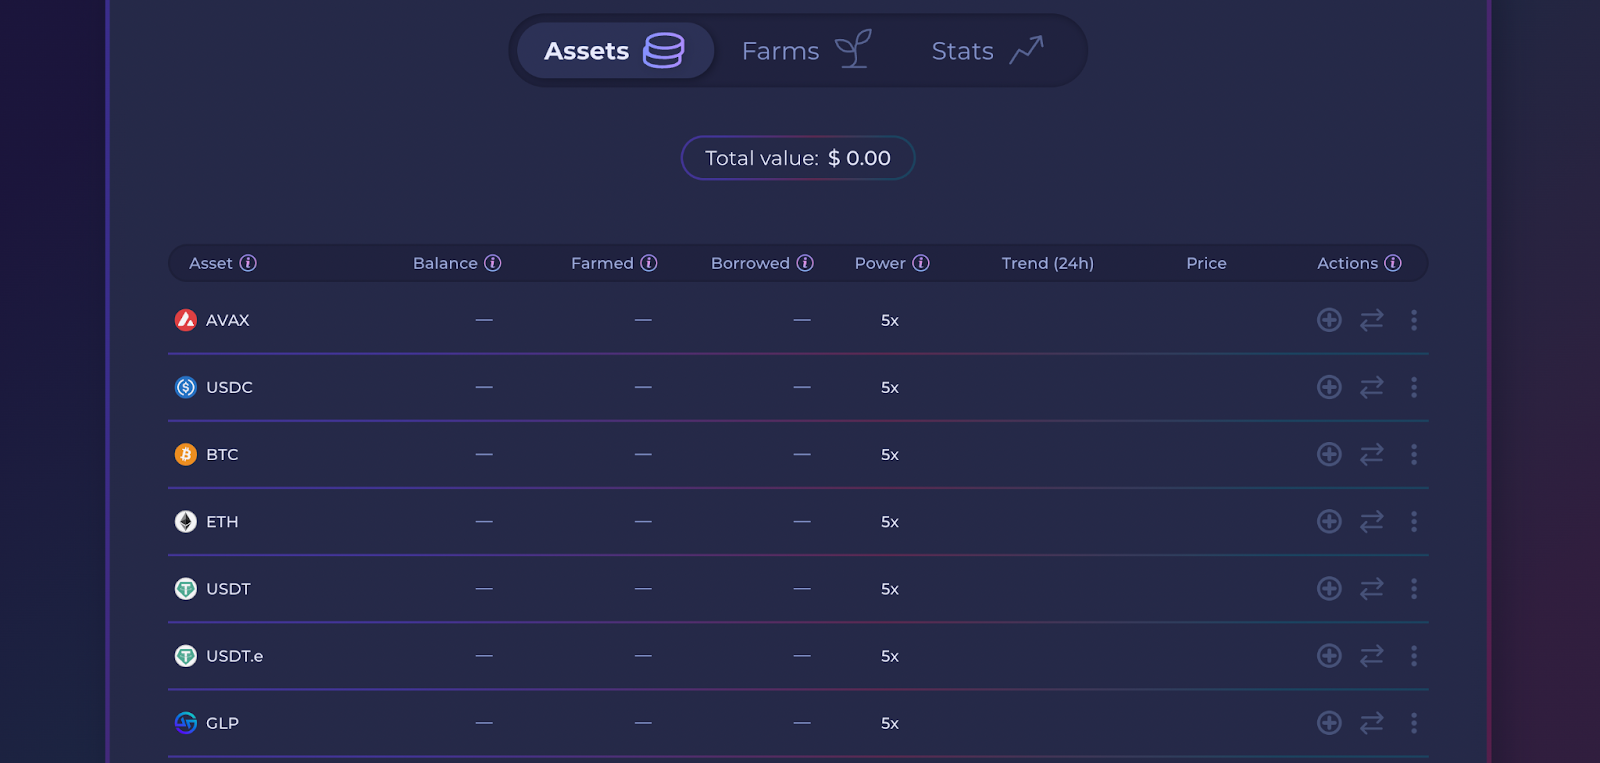The image size is (1600, 763).
Task: Click the swap arrows icon for USDC
Action: coord(1372,387)
